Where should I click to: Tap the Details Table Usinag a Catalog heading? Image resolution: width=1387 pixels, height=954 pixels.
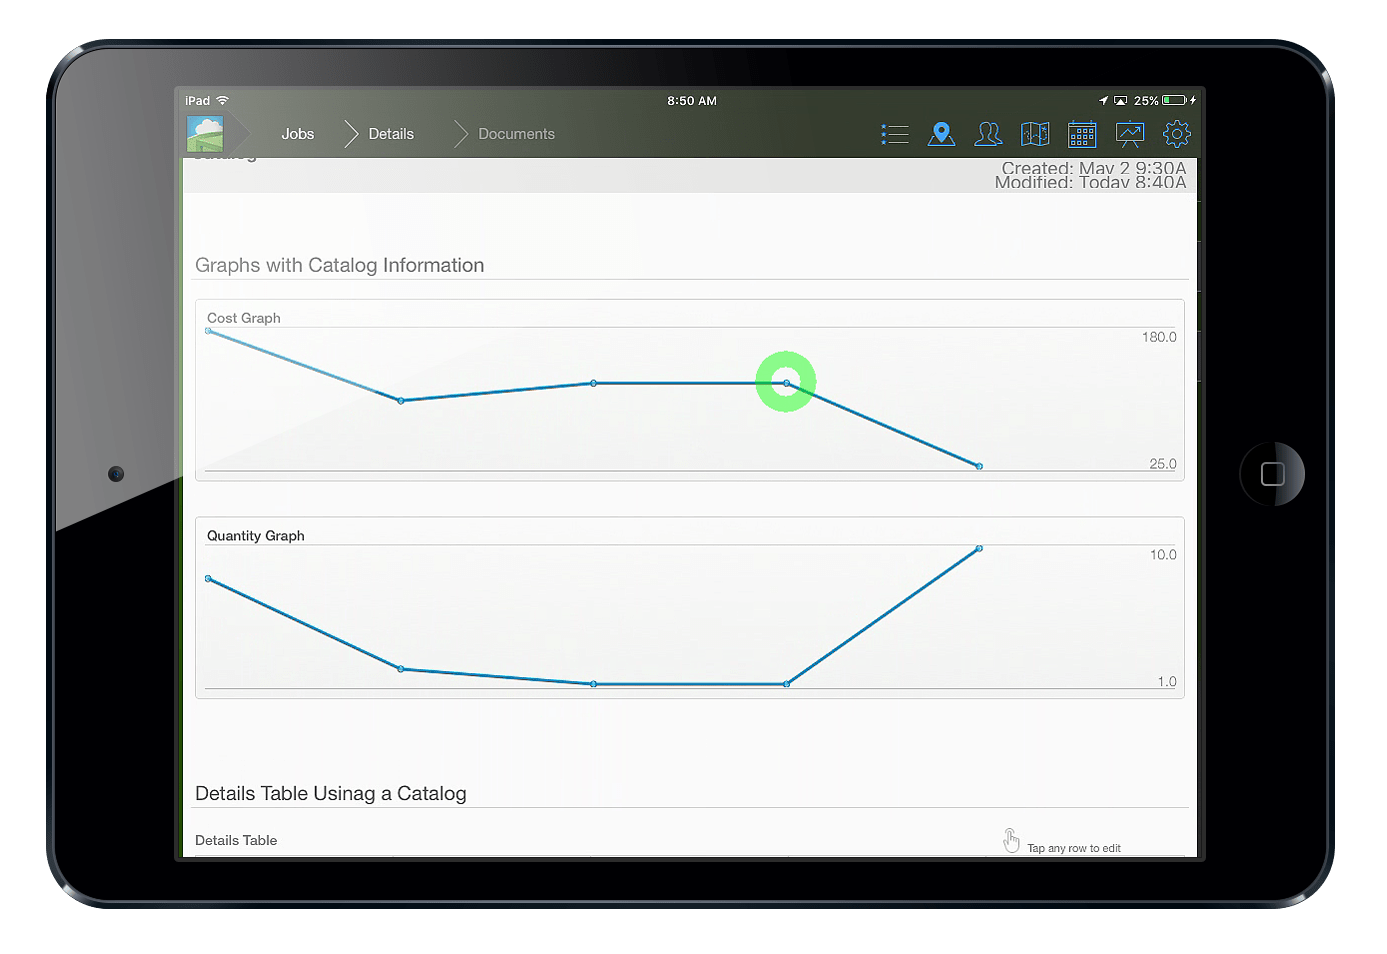coord(331,793)
